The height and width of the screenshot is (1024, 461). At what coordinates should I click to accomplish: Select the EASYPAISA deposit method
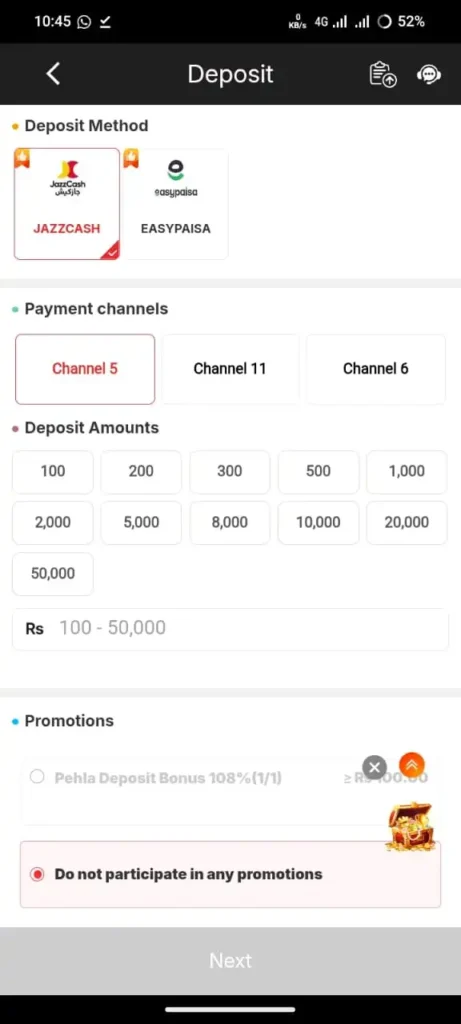176,204
